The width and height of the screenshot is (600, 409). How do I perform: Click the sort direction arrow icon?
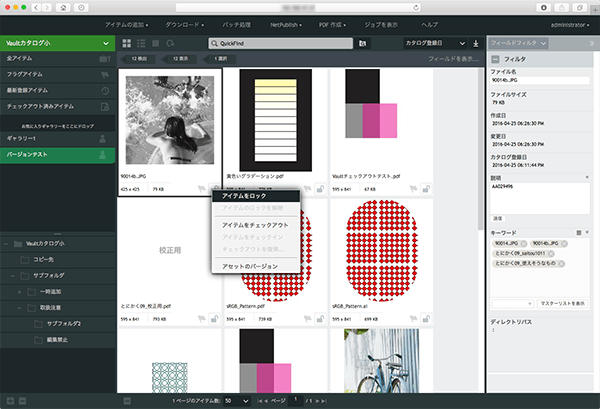(476, 44)
